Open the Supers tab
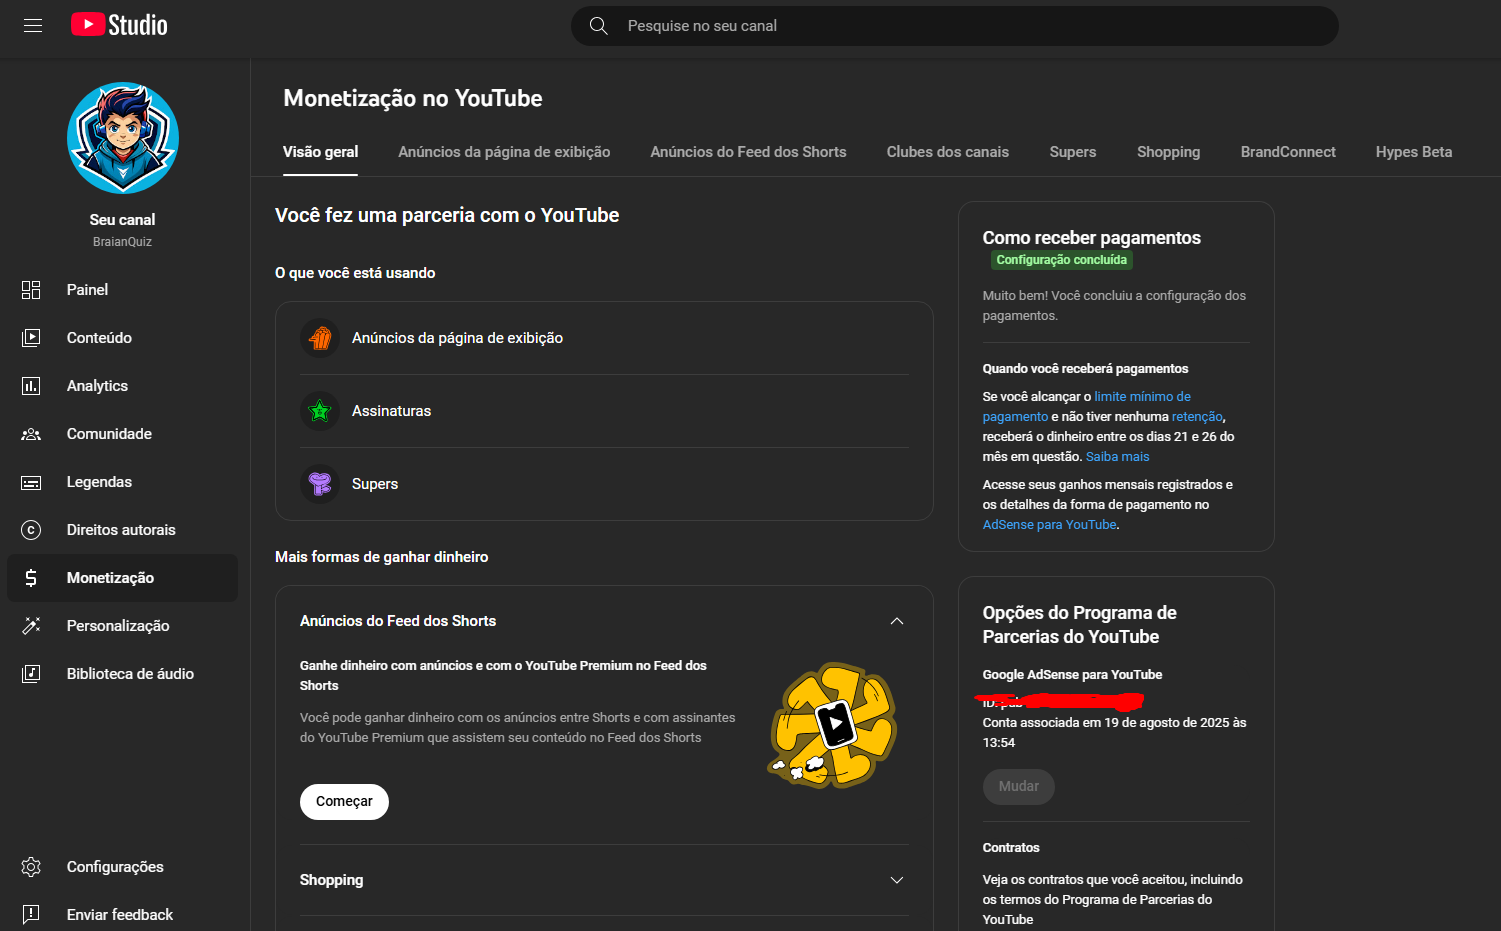The height and width of the screenshot is (931, 1501). pyautogui.click(x=1073, y=152)
